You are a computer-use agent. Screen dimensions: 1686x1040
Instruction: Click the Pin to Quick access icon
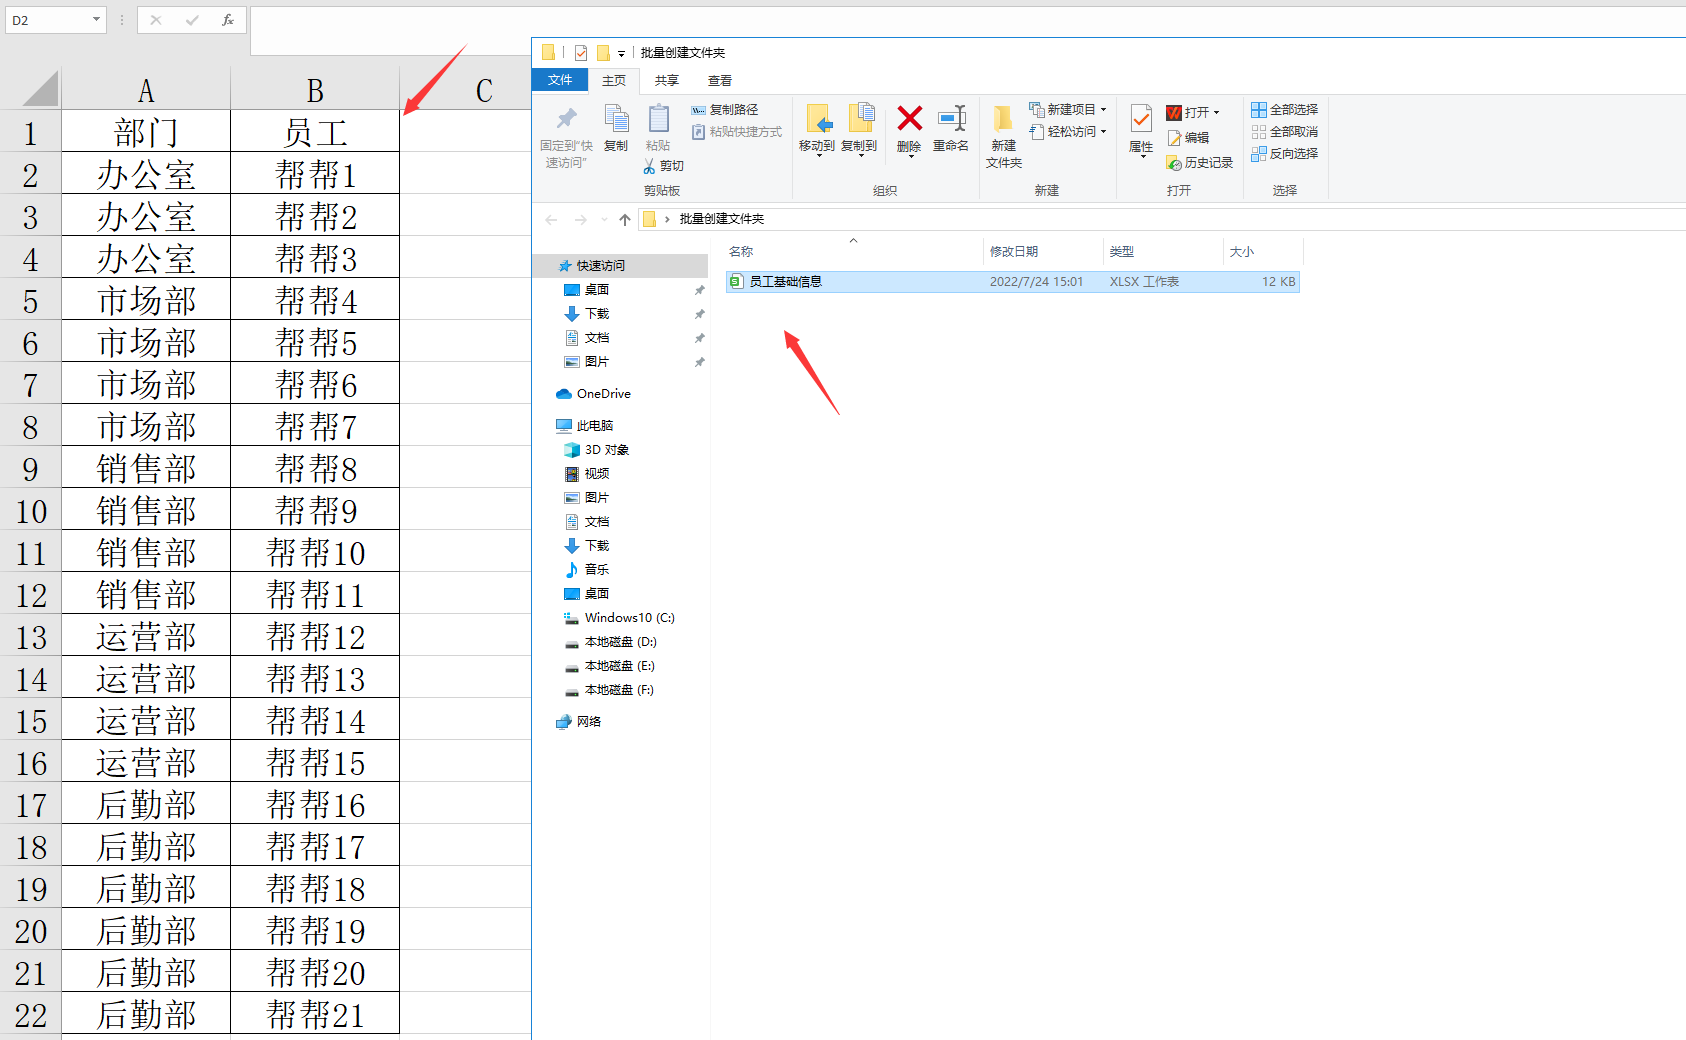(567, 119)
